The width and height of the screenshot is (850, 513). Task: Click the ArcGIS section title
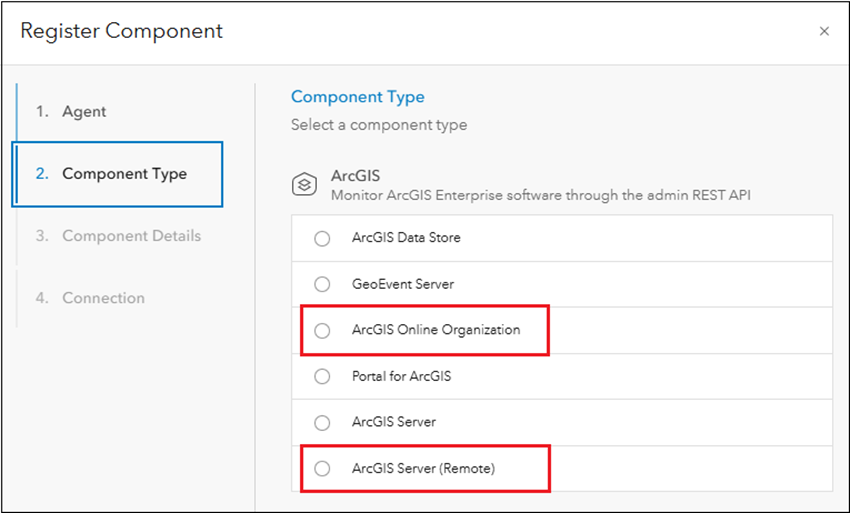355,175
